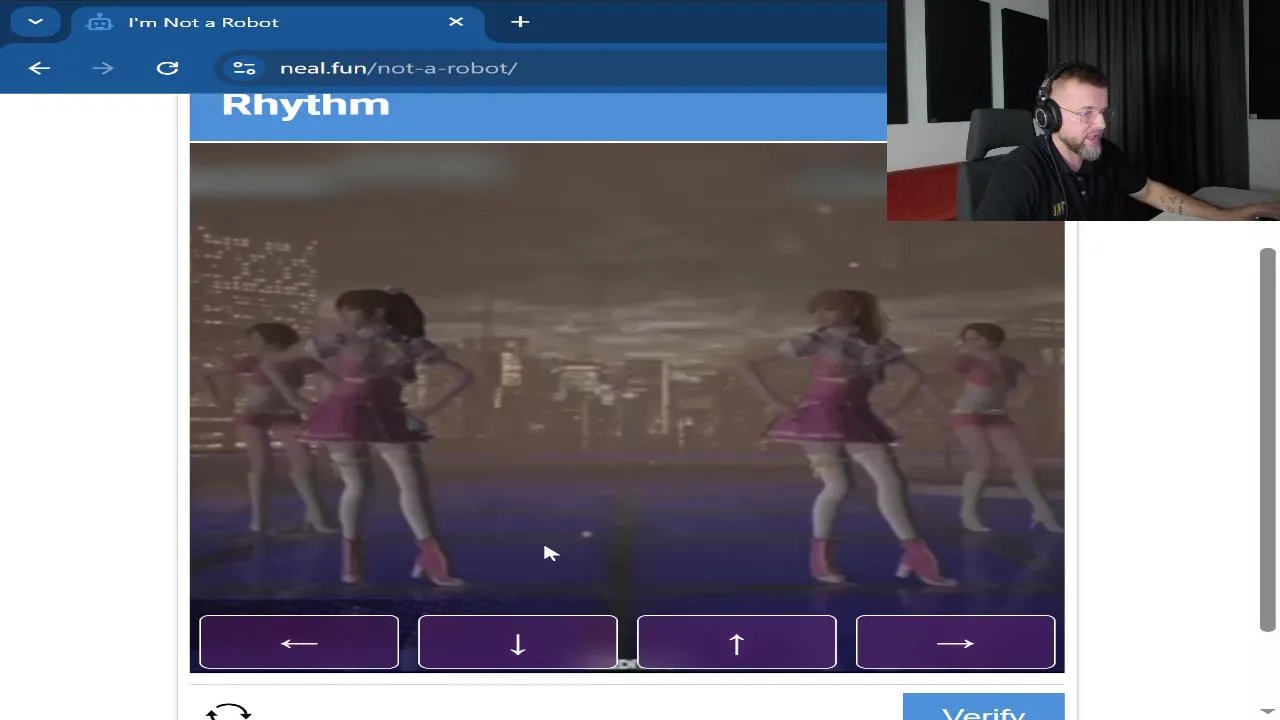Select the I'm Not a Robot tab
Screen dimensions: 1280x720
pyautogui.click(x=277, y=22)
